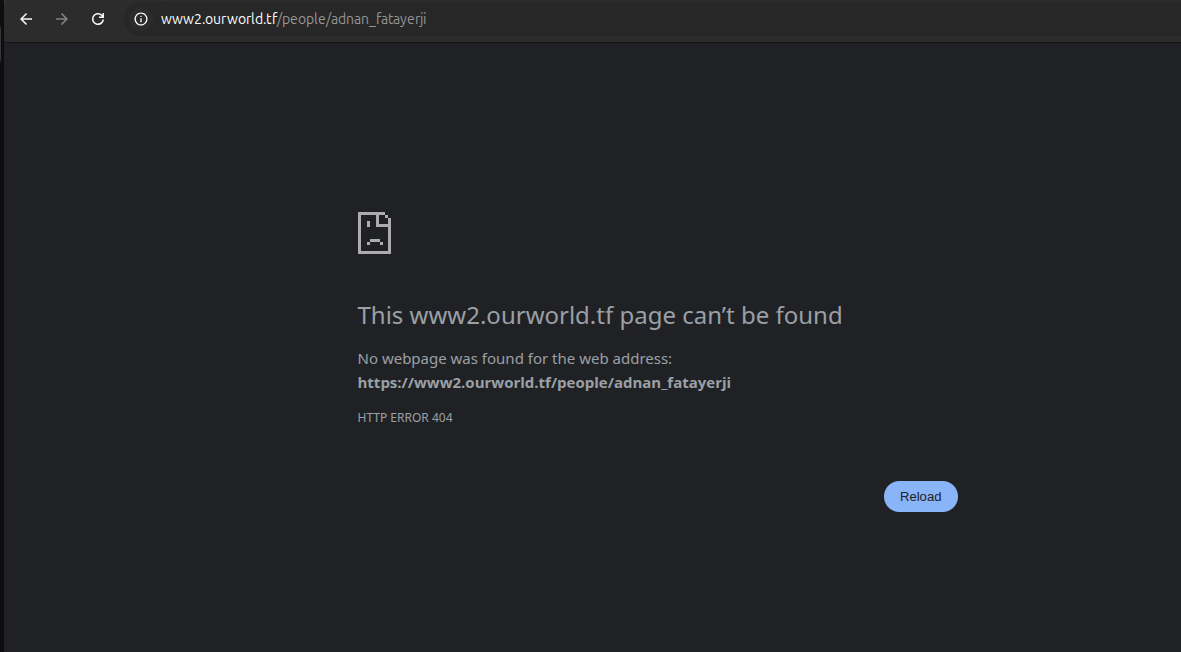Click empty address bar space right of URL
Image resolution: width=1181 pixels, height=652 pixels.
point(800,19)
